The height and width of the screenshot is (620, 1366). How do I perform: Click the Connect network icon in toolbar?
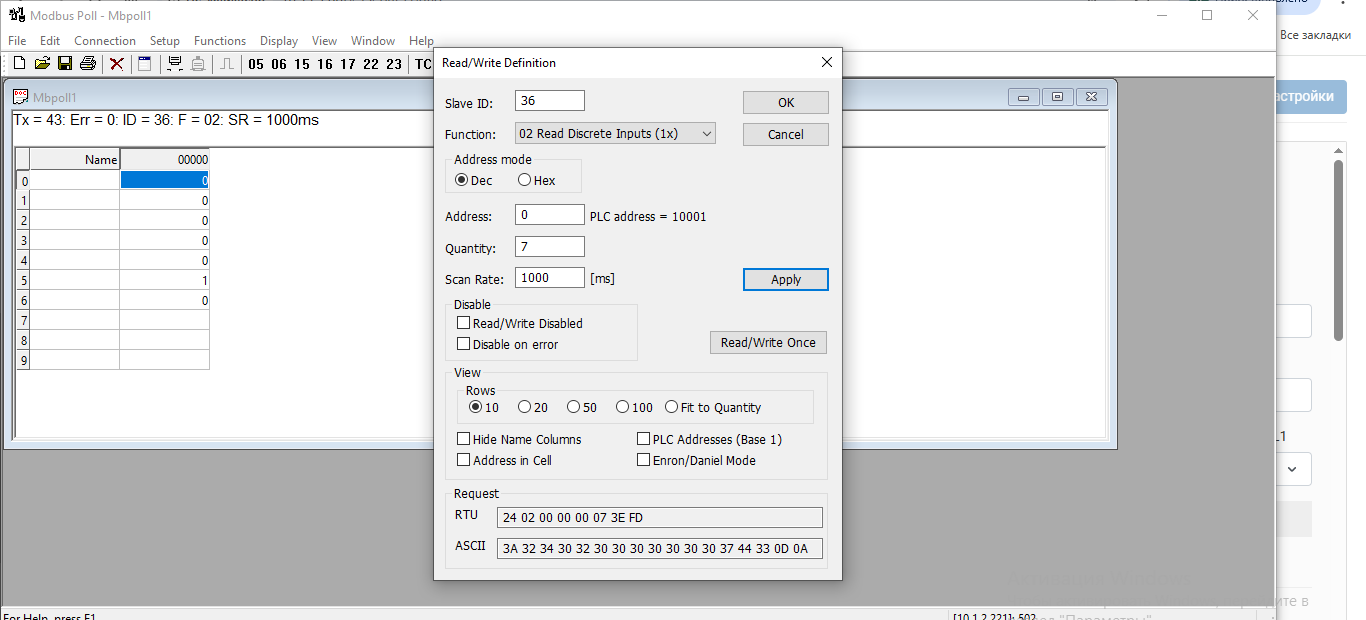pyautogui.click(x=175, y=64)
